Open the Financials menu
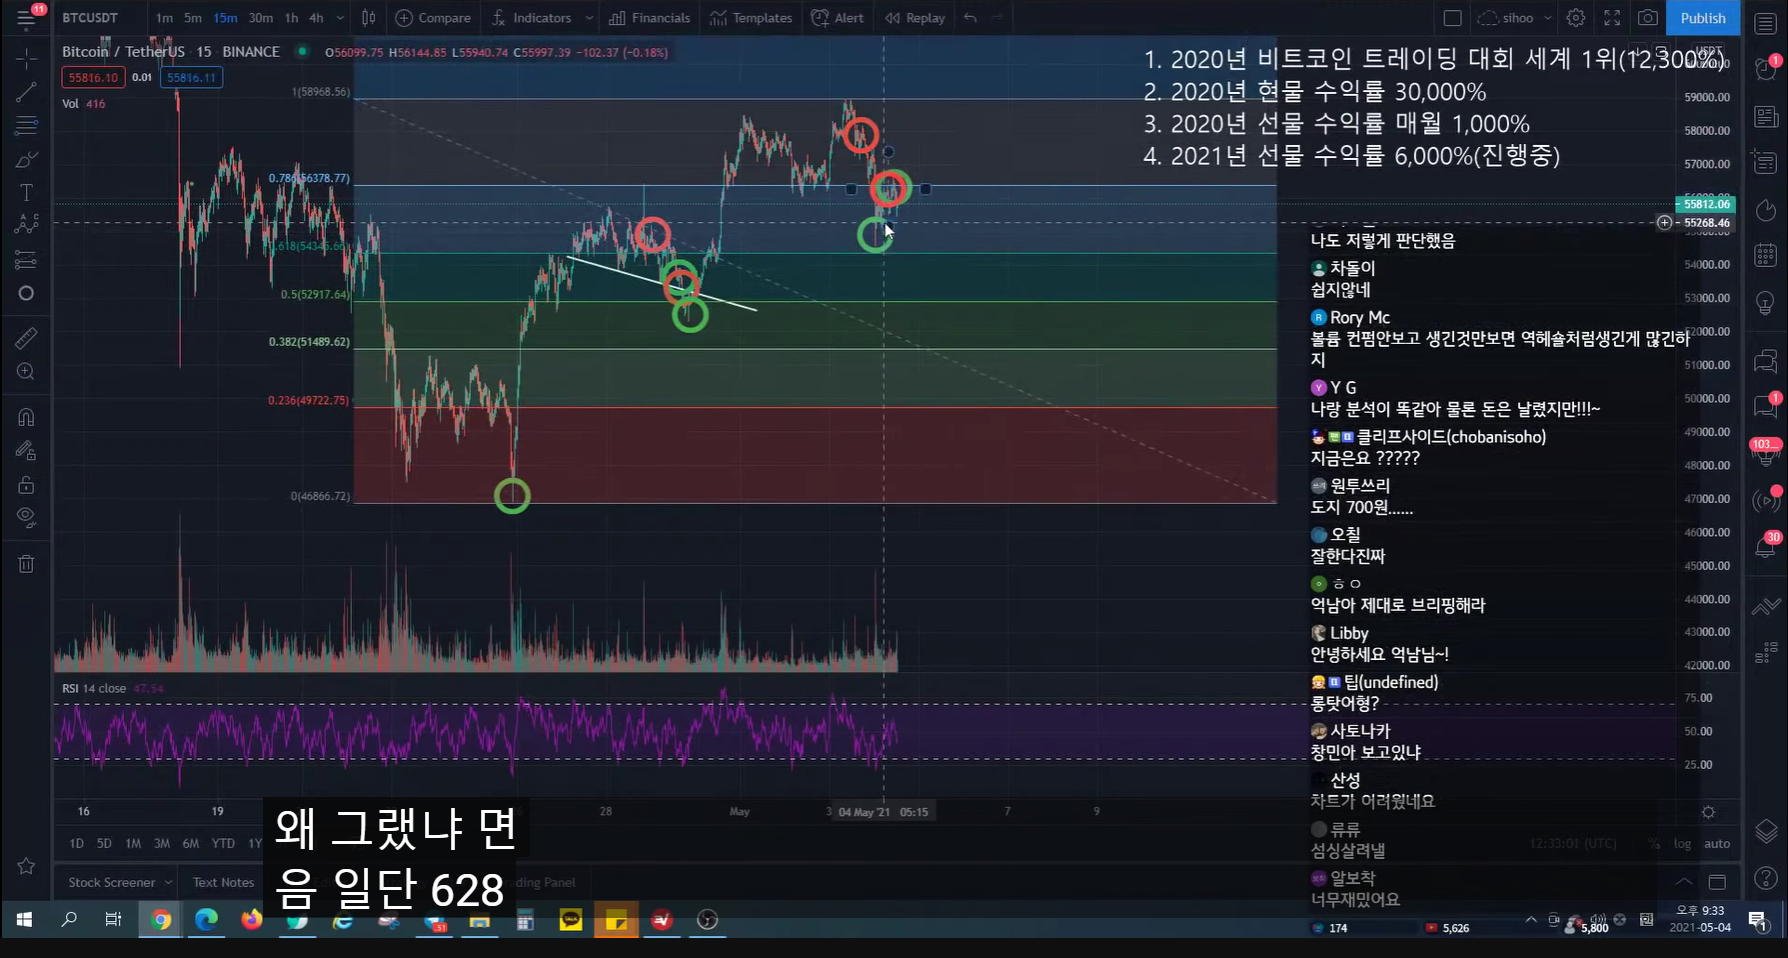This screenshot has height=958, width=1788. click(649, 18)
